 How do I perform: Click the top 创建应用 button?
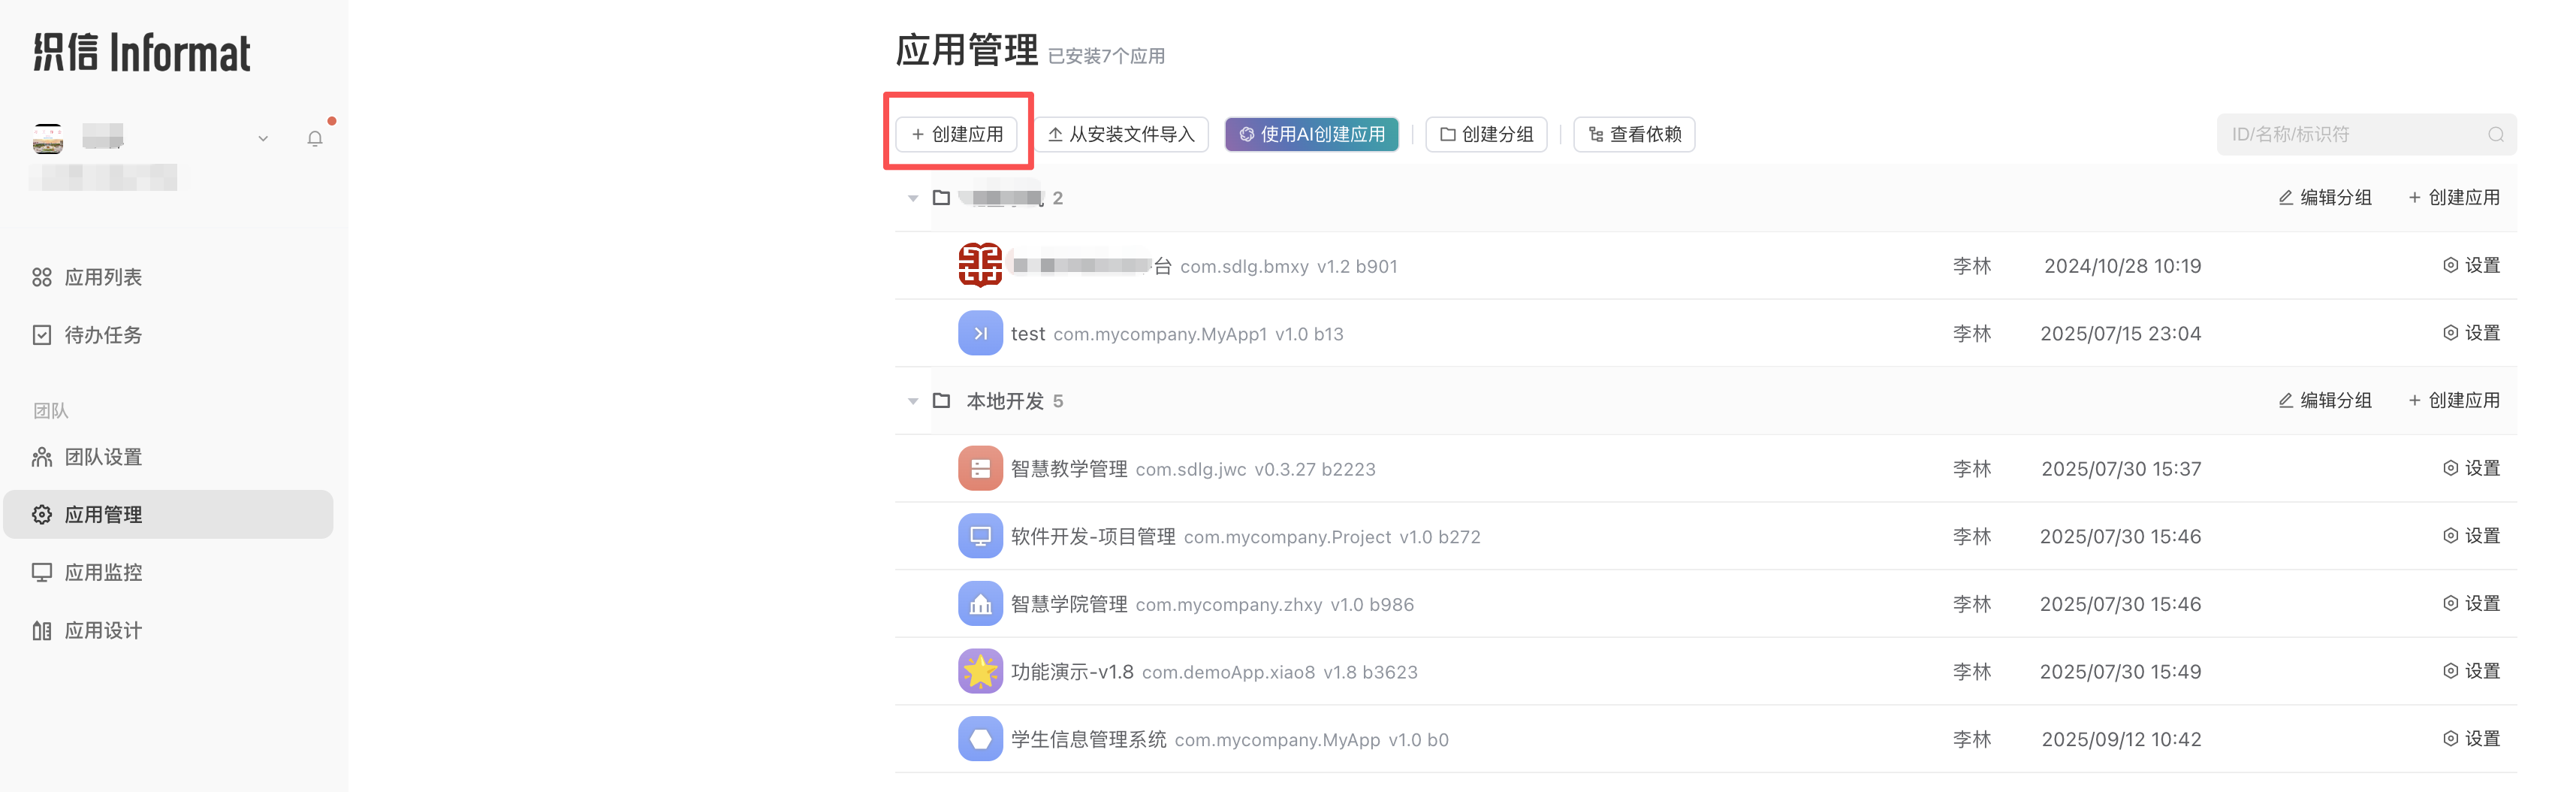tap(957, 134)
